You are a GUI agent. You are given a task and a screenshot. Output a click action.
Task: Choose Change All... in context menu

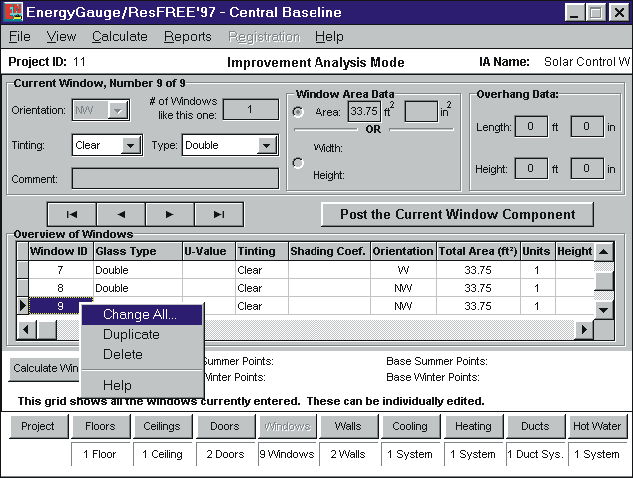(142, 314)
